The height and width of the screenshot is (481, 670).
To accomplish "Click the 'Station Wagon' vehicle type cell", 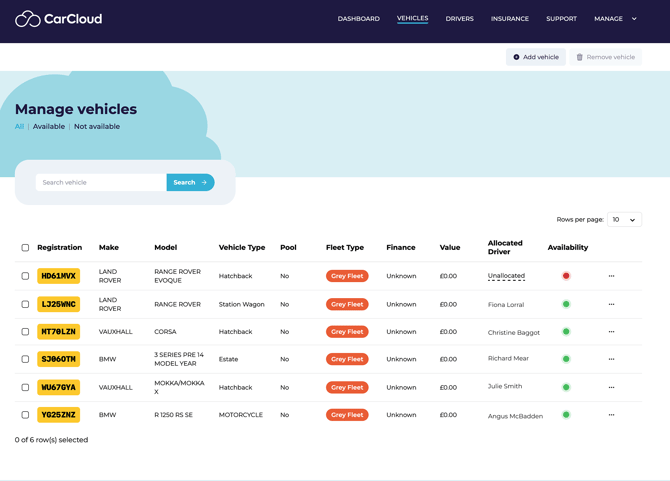I will point(241,304).
